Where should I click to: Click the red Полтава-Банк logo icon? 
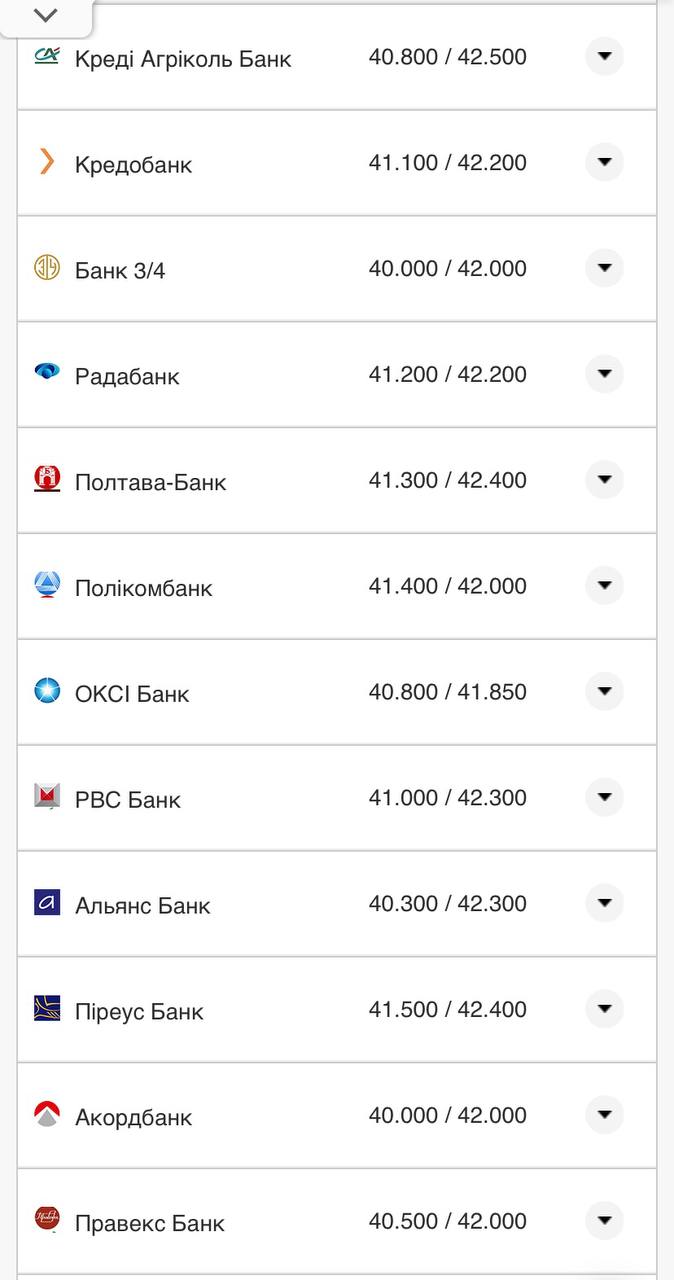[47, 479]
